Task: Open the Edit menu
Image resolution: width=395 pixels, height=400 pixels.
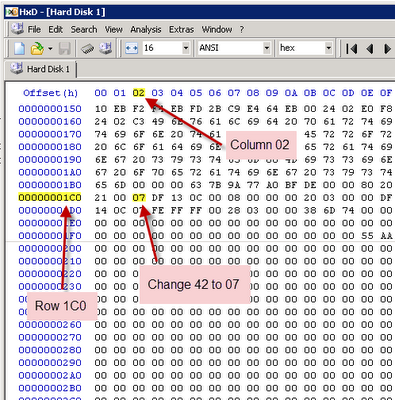Action: click(x=55, y=30)
